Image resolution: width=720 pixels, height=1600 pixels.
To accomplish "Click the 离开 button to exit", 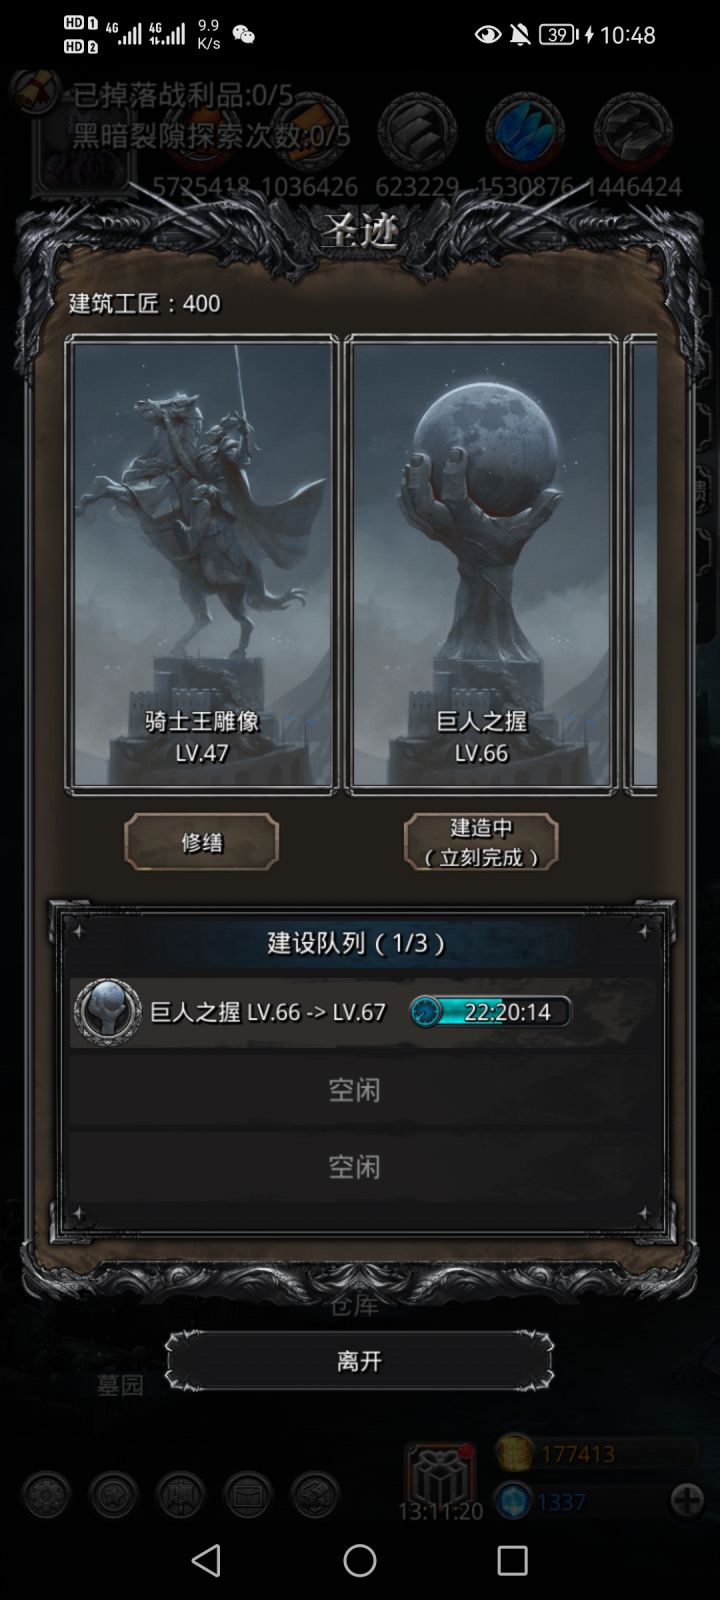I will click(359, 1360).
